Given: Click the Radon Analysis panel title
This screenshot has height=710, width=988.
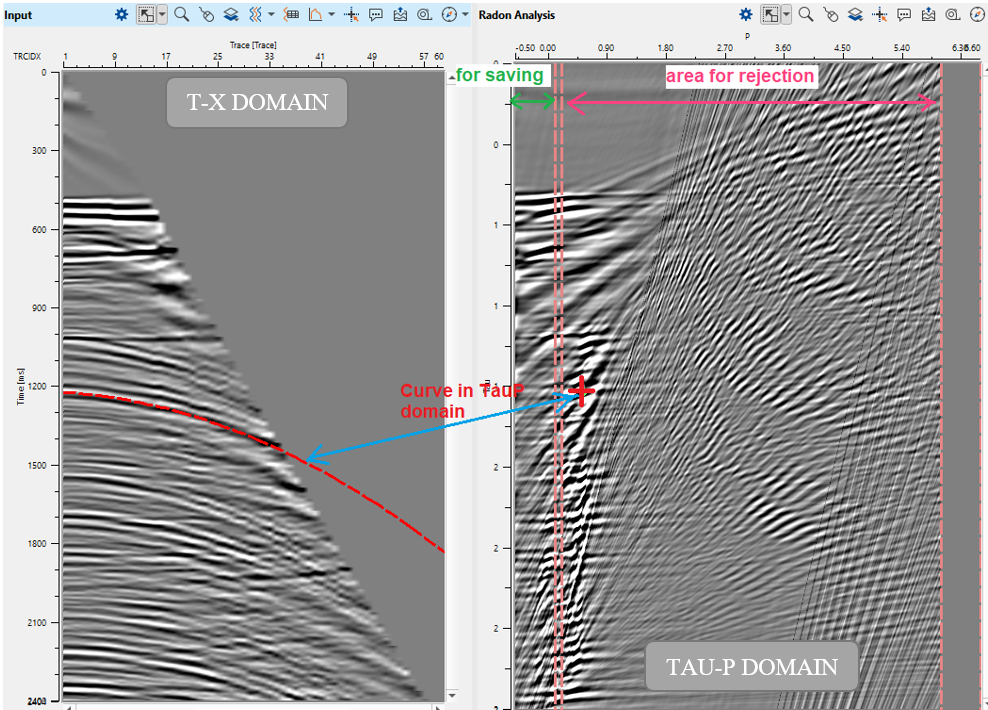Looking at the screenshot, I should click(516, 15).
